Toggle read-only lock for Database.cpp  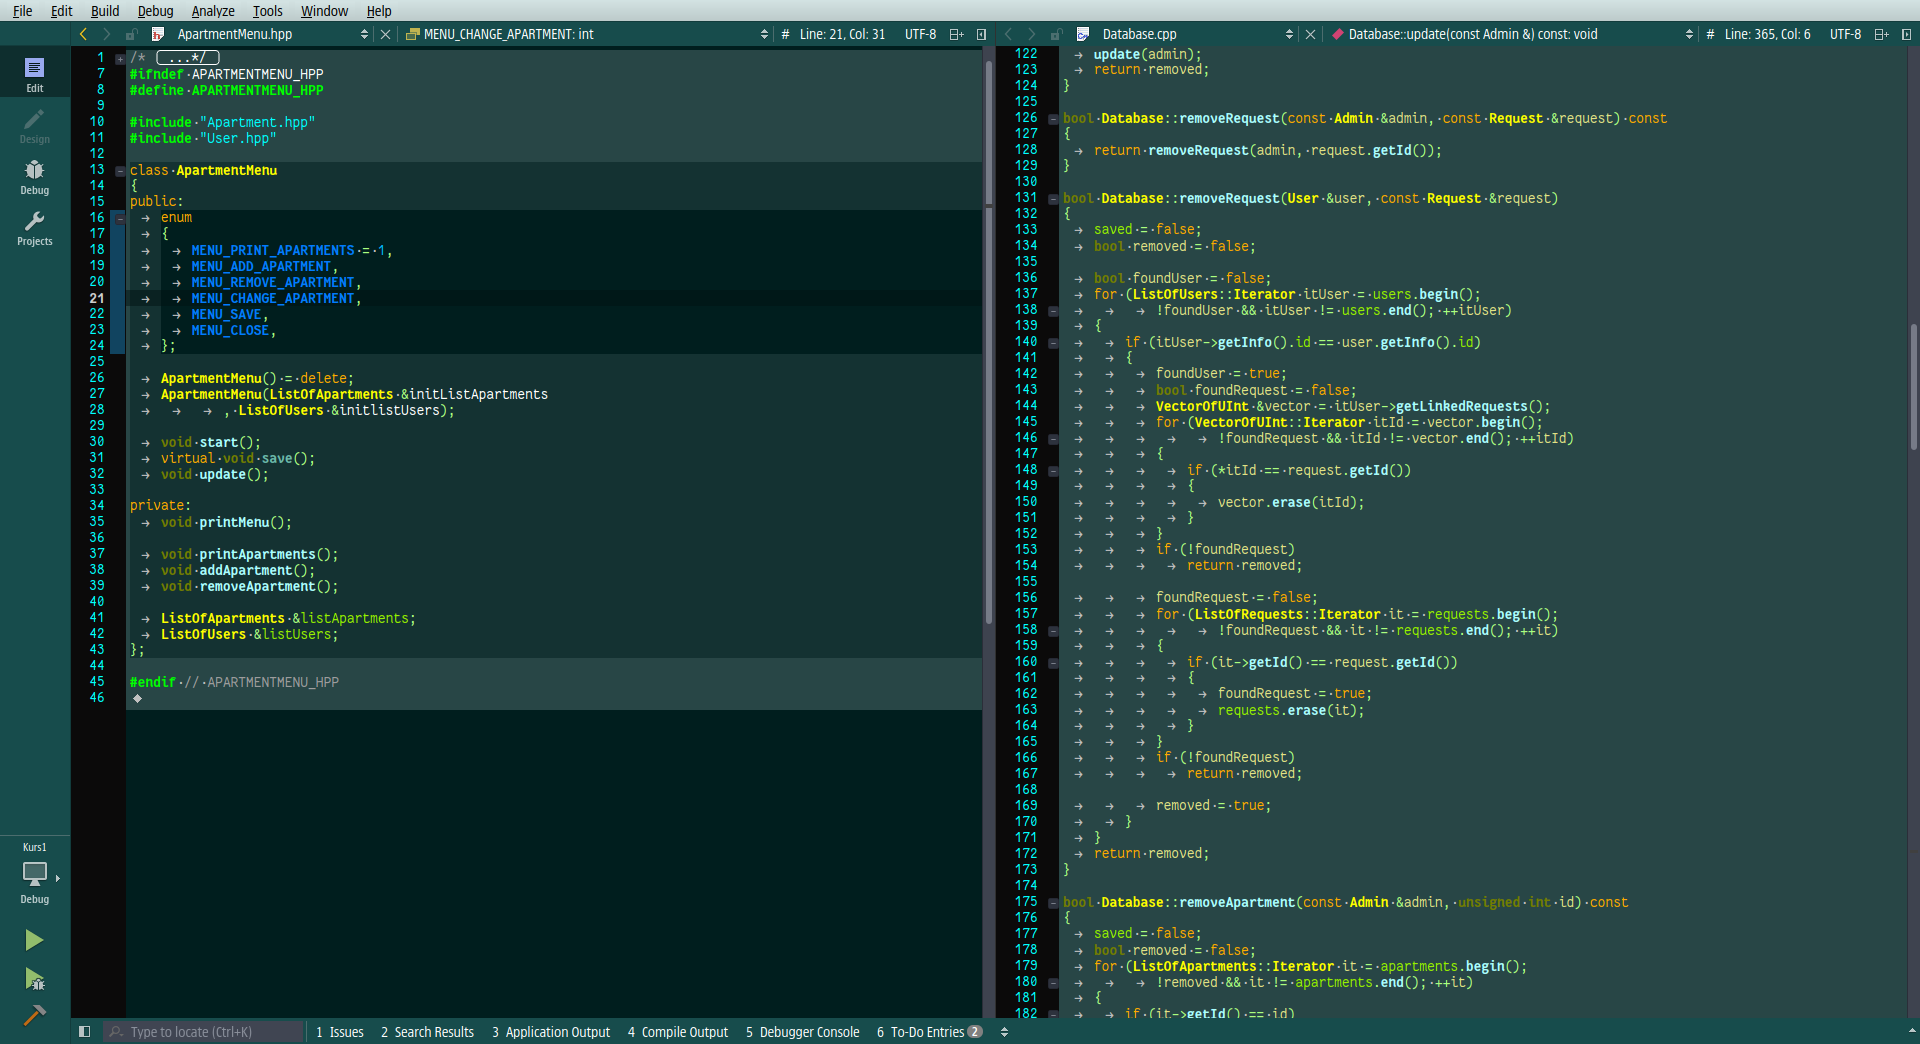[x=1056, y=34]
